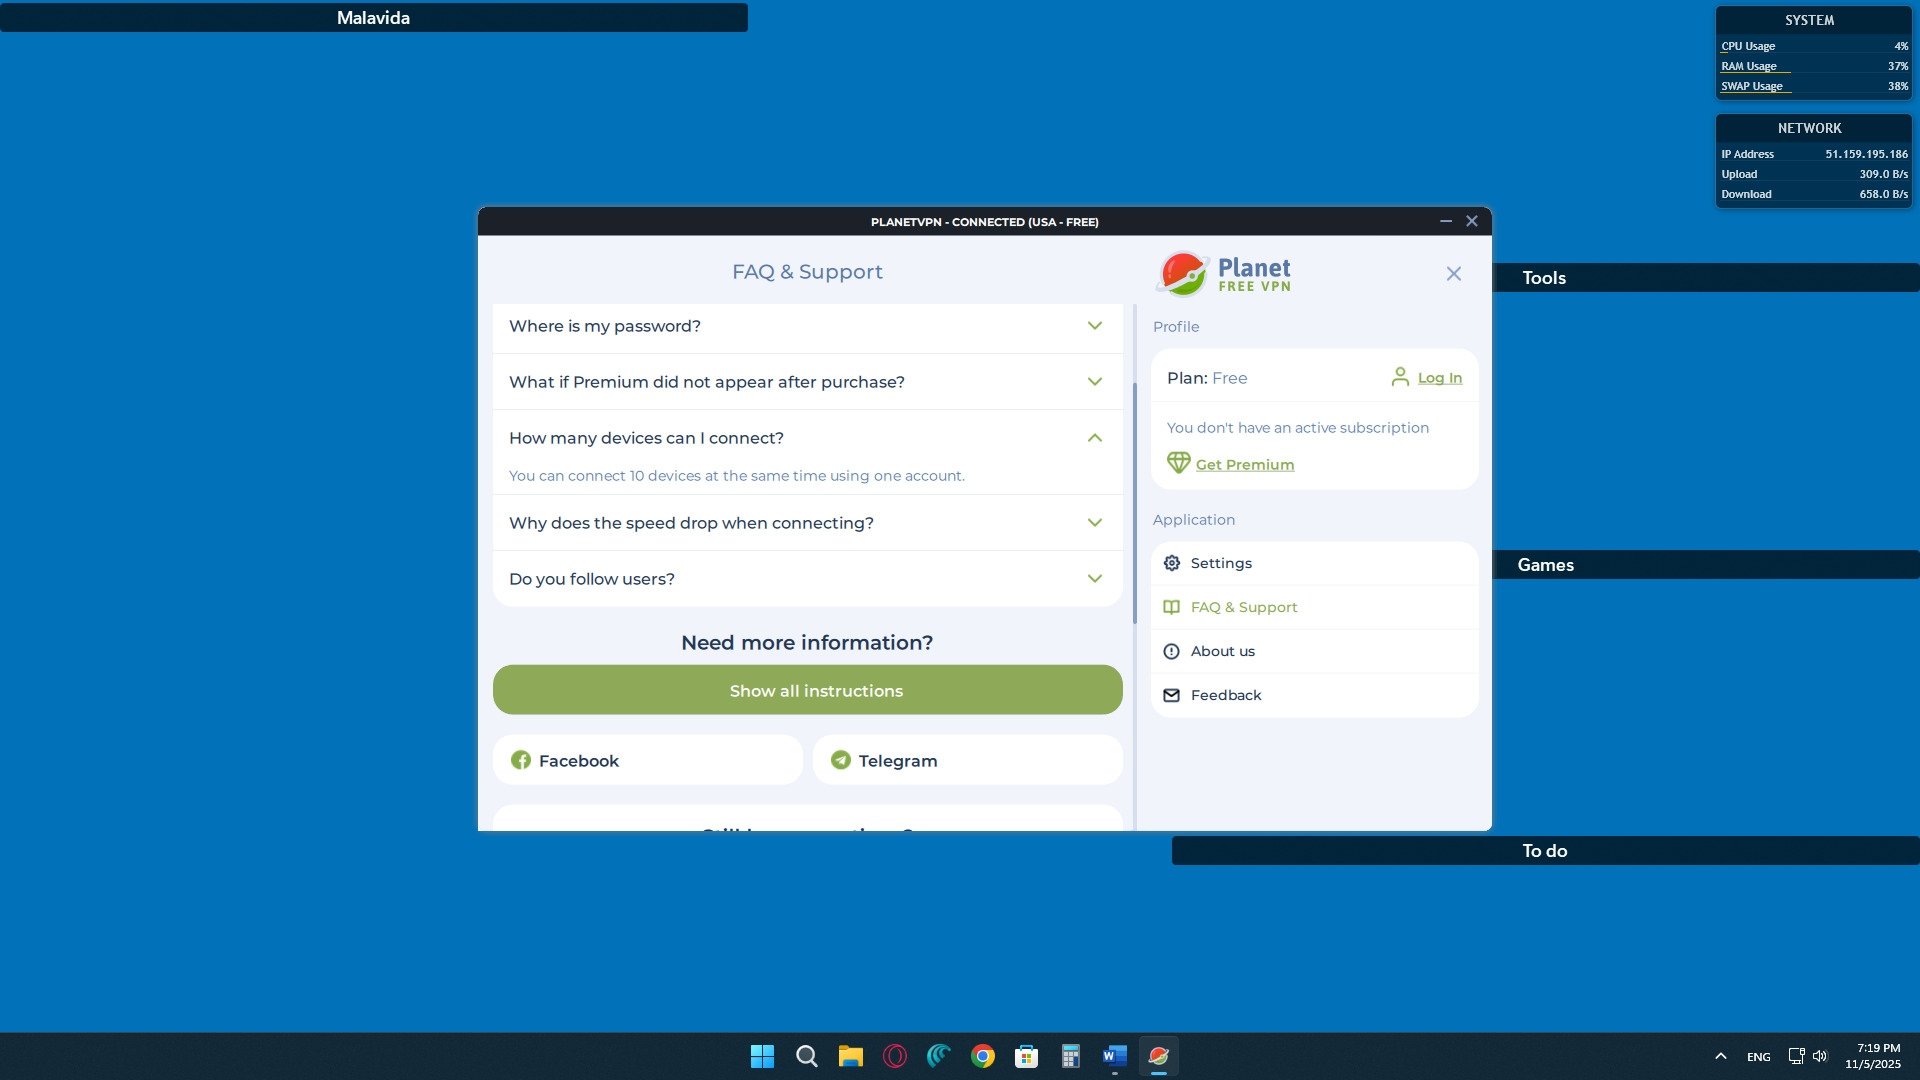The image size is (1920, 1080).
Task: Click the Get Premium diamond icon
Action: (1178, 463)
